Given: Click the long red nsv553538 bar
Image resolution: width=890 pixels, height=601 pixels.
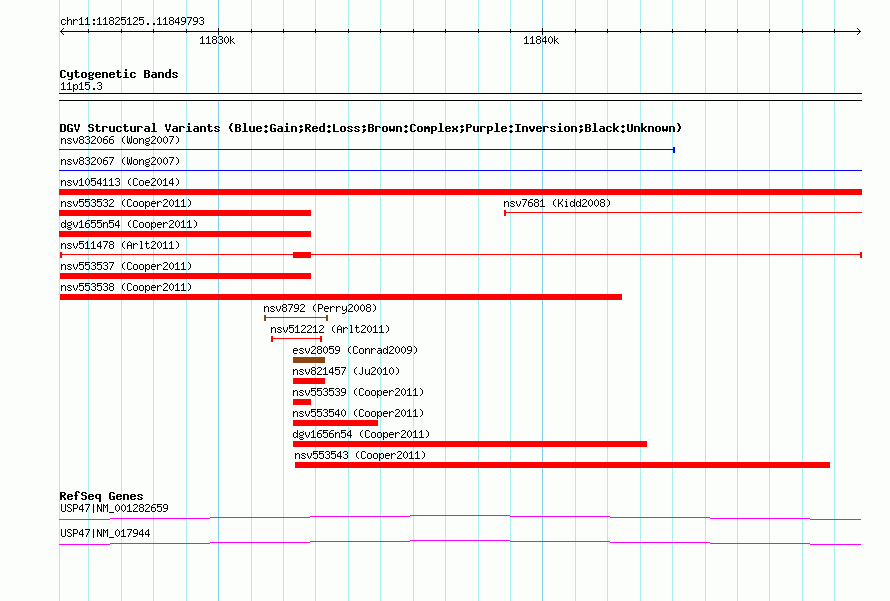Looking at the screenshot, I should click(x=341, y=297).
